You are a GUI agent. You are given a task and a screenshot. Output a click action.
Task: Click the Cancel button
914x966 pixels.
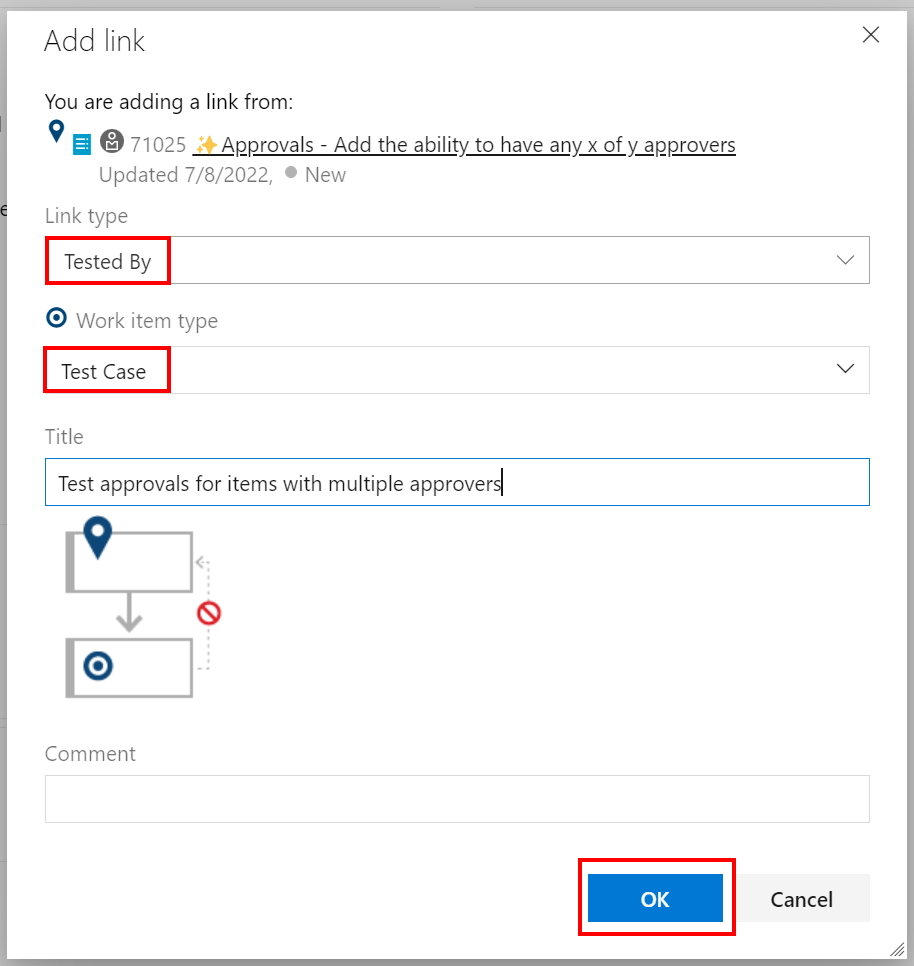[x=802, y=898]
